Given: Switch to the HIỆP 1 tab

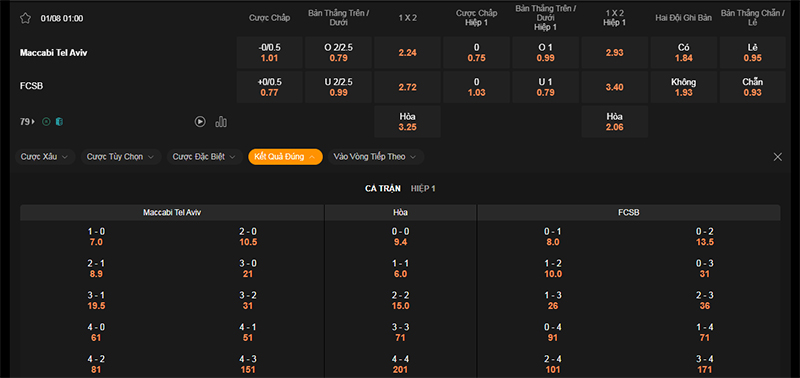Looking at the screenshot, I should 423,188.
